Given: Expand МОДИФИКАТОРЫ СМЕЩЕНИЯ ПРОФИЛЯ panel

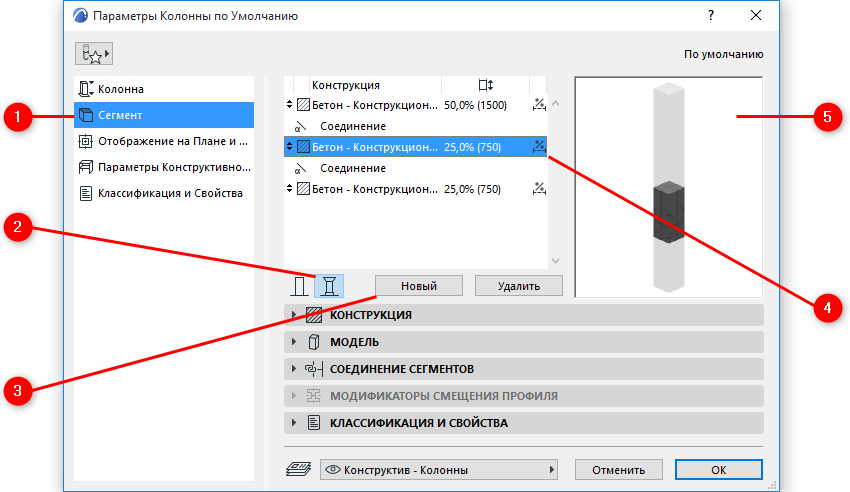Looking at the screenshot, I should [524, 396].
